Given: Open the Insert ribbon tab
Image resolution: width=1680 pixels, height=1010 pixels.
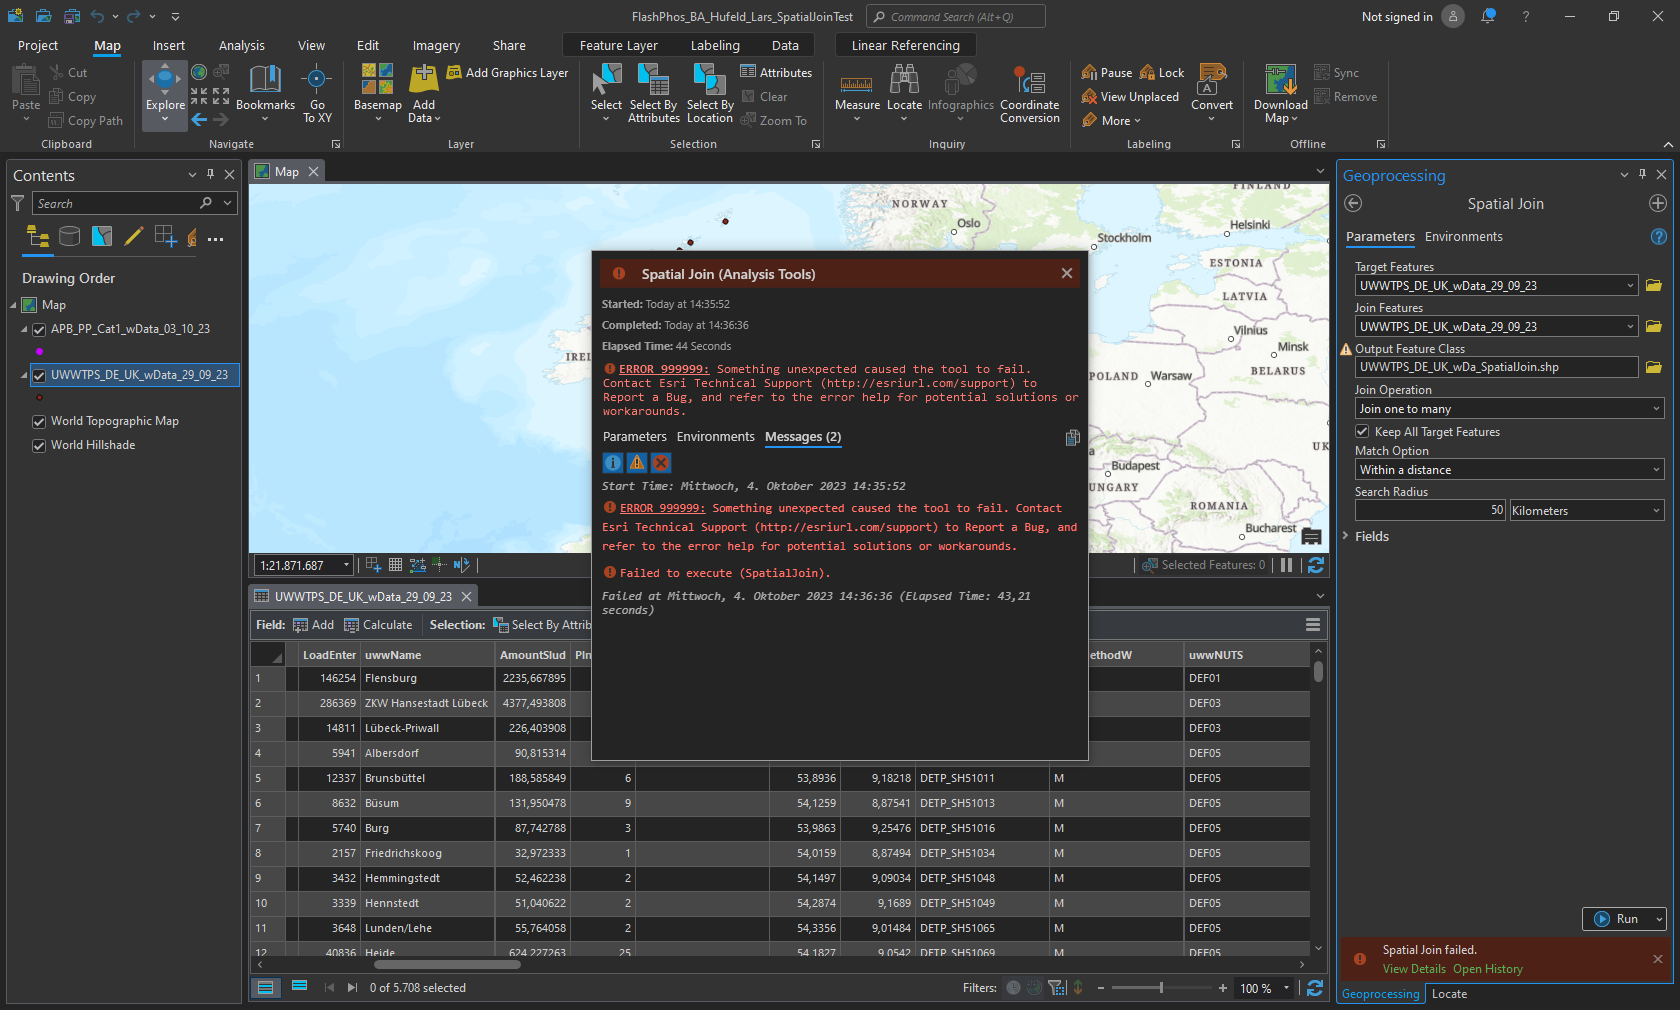Looking at the screenshot, I should coord(169,46).
